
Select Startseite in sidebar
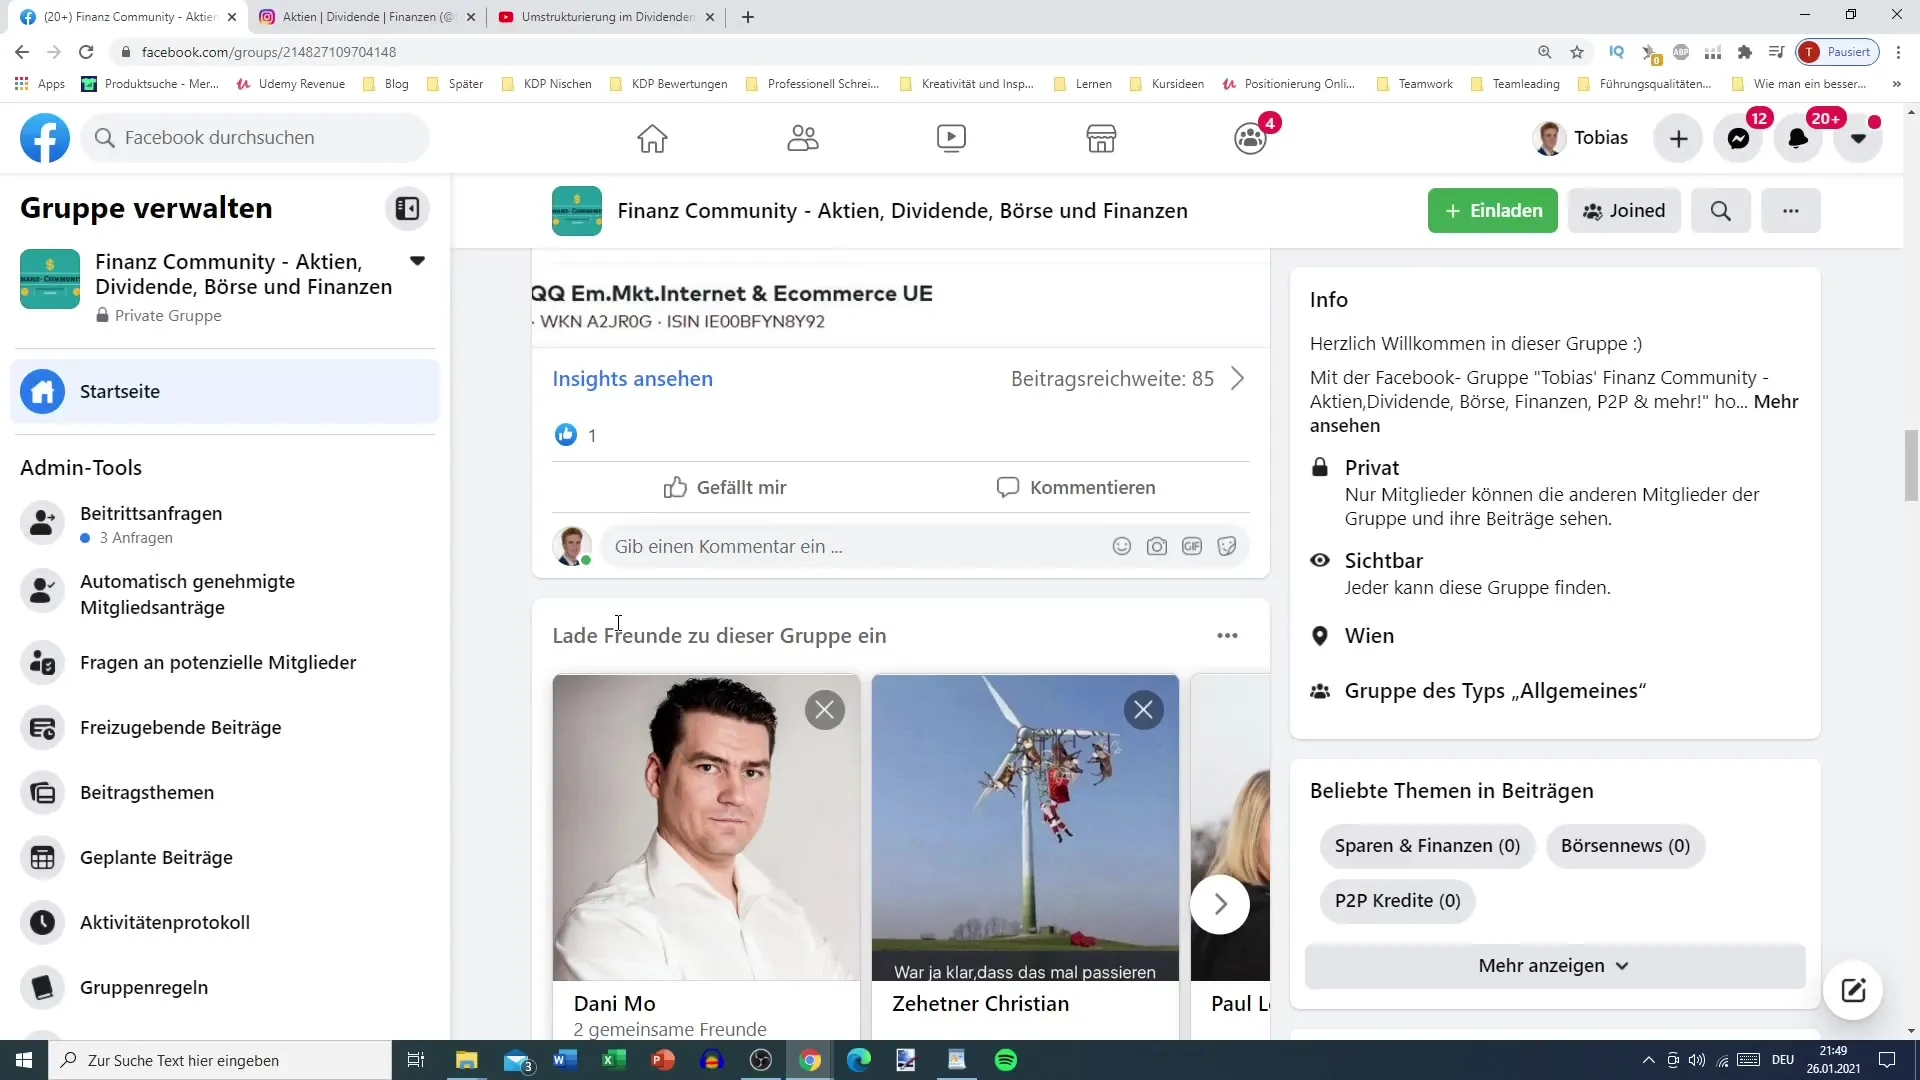pyautogui.click(x=225, y=391)
